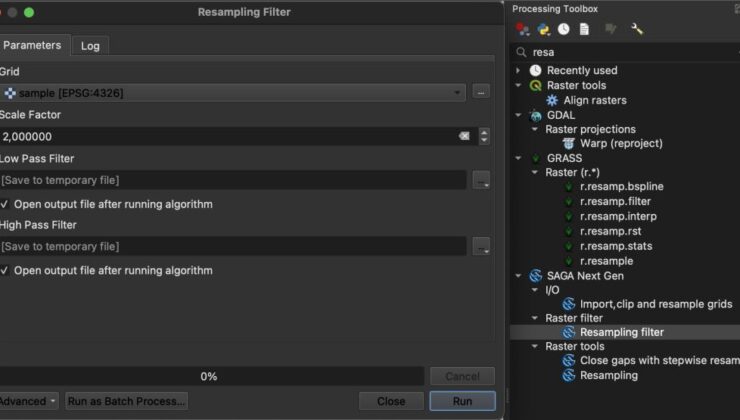
Task: Click the SAGA Next Gen provider icon
Action: pos(535,276)
